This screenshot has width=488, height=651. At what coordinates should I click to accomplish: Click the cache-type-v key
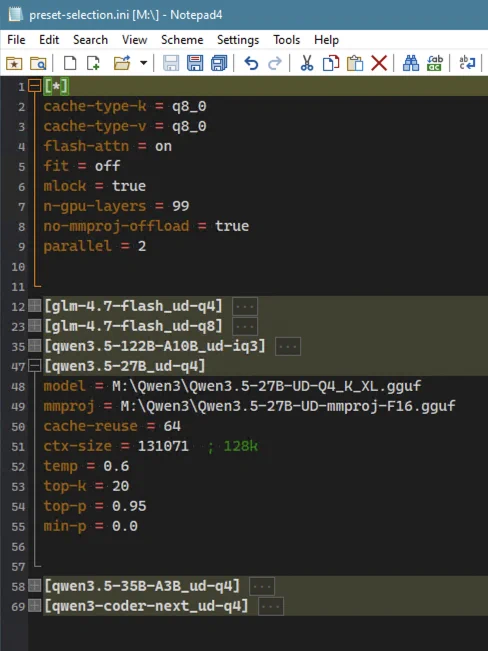click(95, 127)
